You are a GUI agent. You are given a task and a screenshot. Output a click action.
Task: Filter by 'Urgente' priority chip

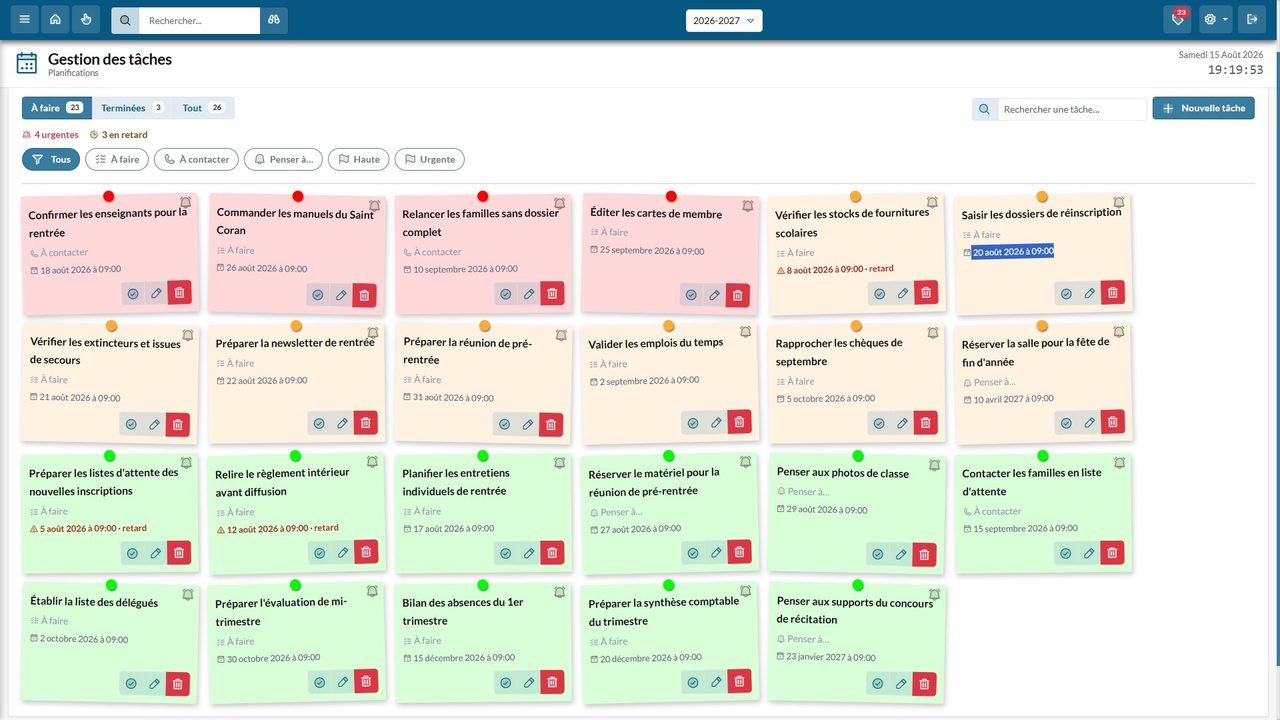click(x=430, y=159)
